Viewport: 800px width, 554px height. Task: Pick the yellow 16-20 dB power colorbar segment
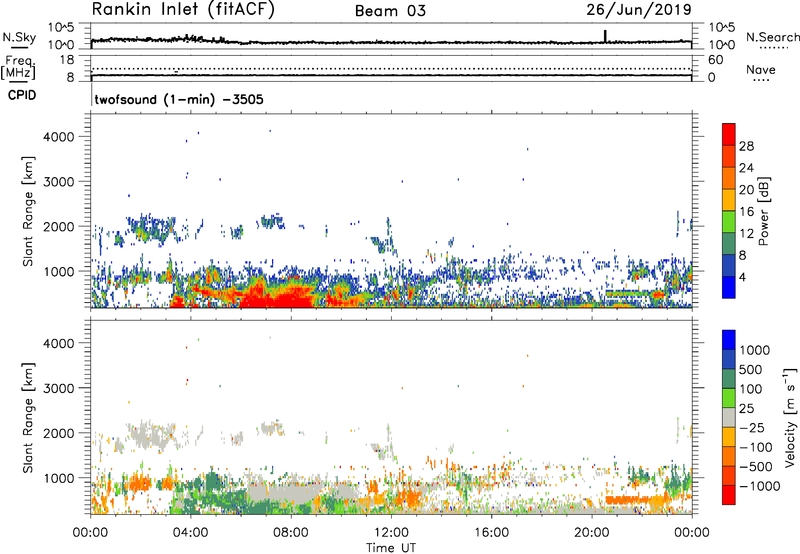coord(729,199)
